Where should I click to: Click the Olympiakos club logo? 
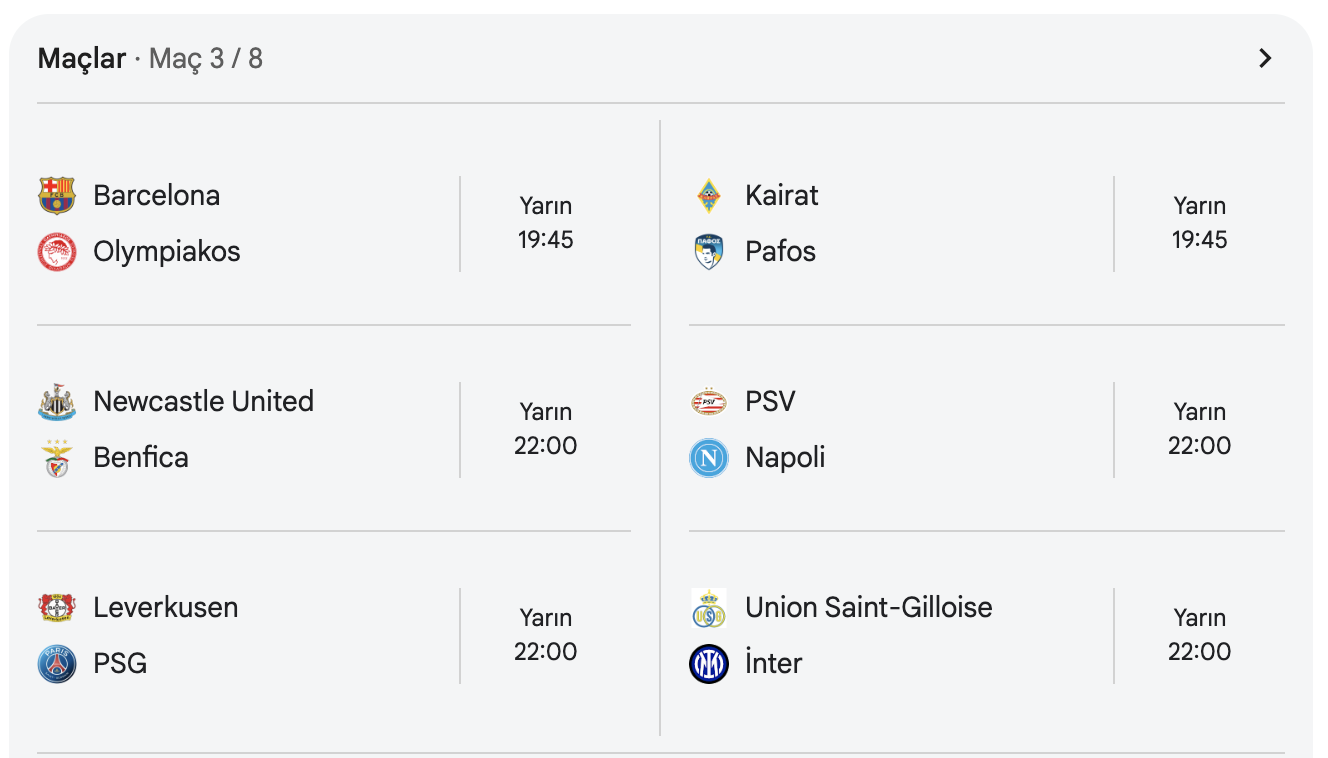(57, 252)
